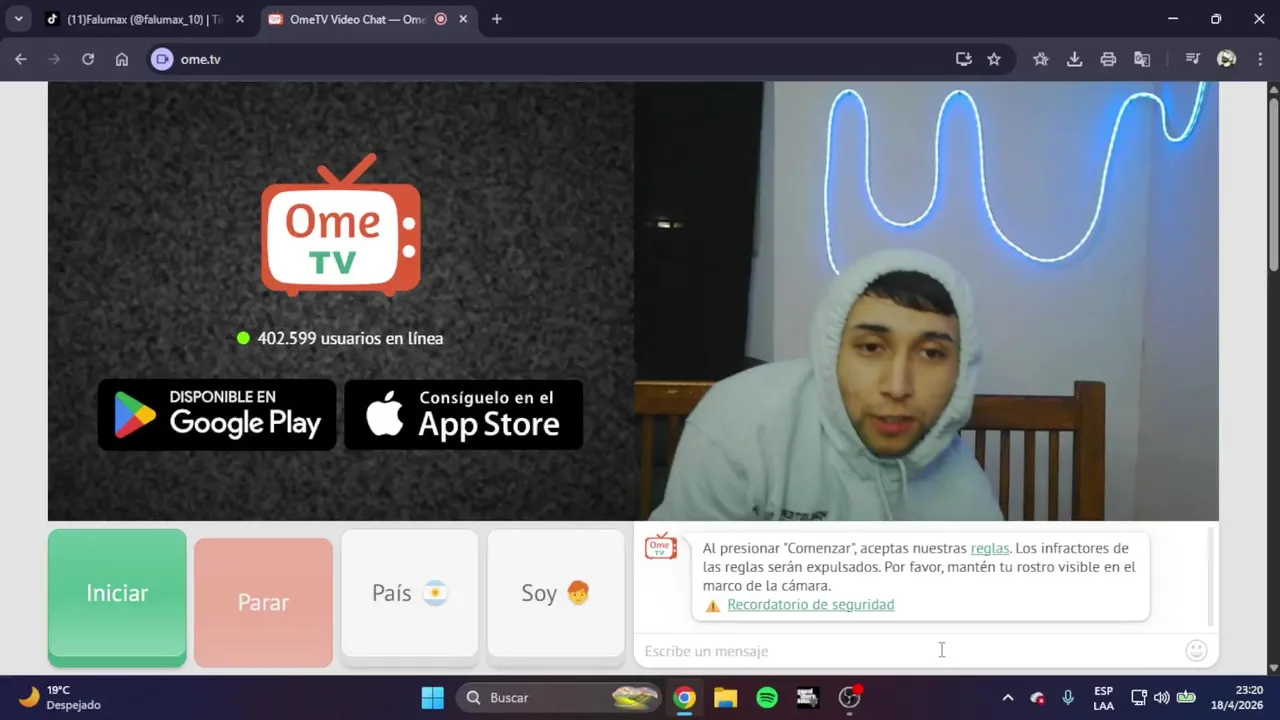Viewport: 1280px width, 720px height.
Task: Open the browser profile avatar
Action: tap(1226, 59)
